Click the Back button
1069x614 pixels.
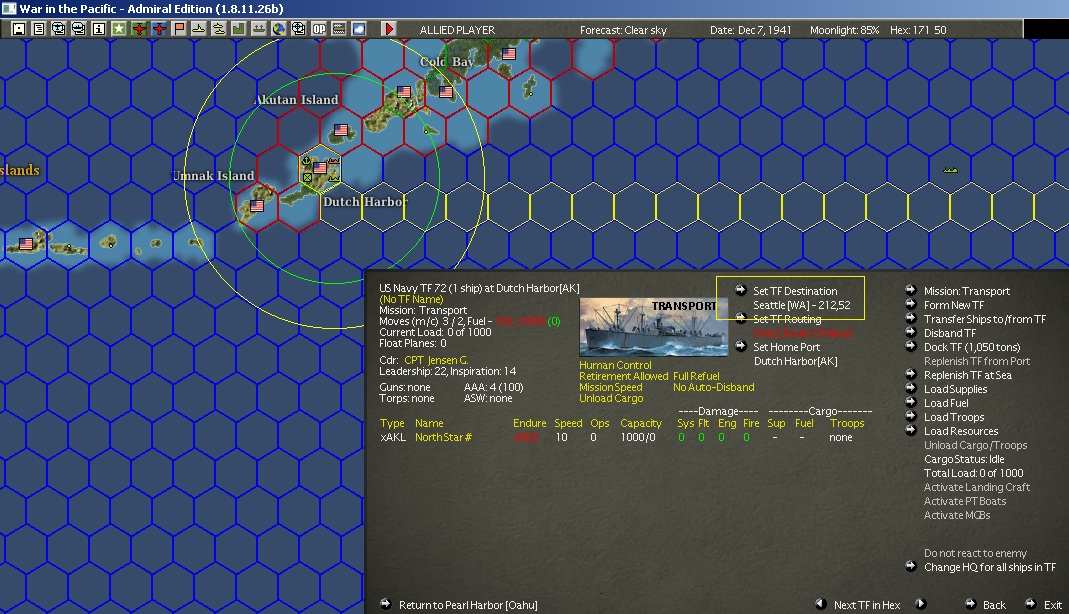(994, 604)
